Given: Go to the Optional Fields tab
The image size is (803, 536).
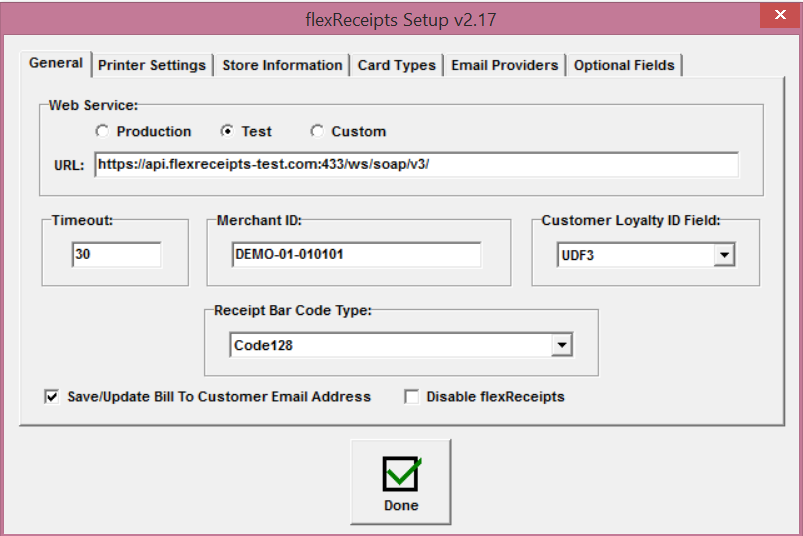Looking at the screenshot, I should (624, 66).
